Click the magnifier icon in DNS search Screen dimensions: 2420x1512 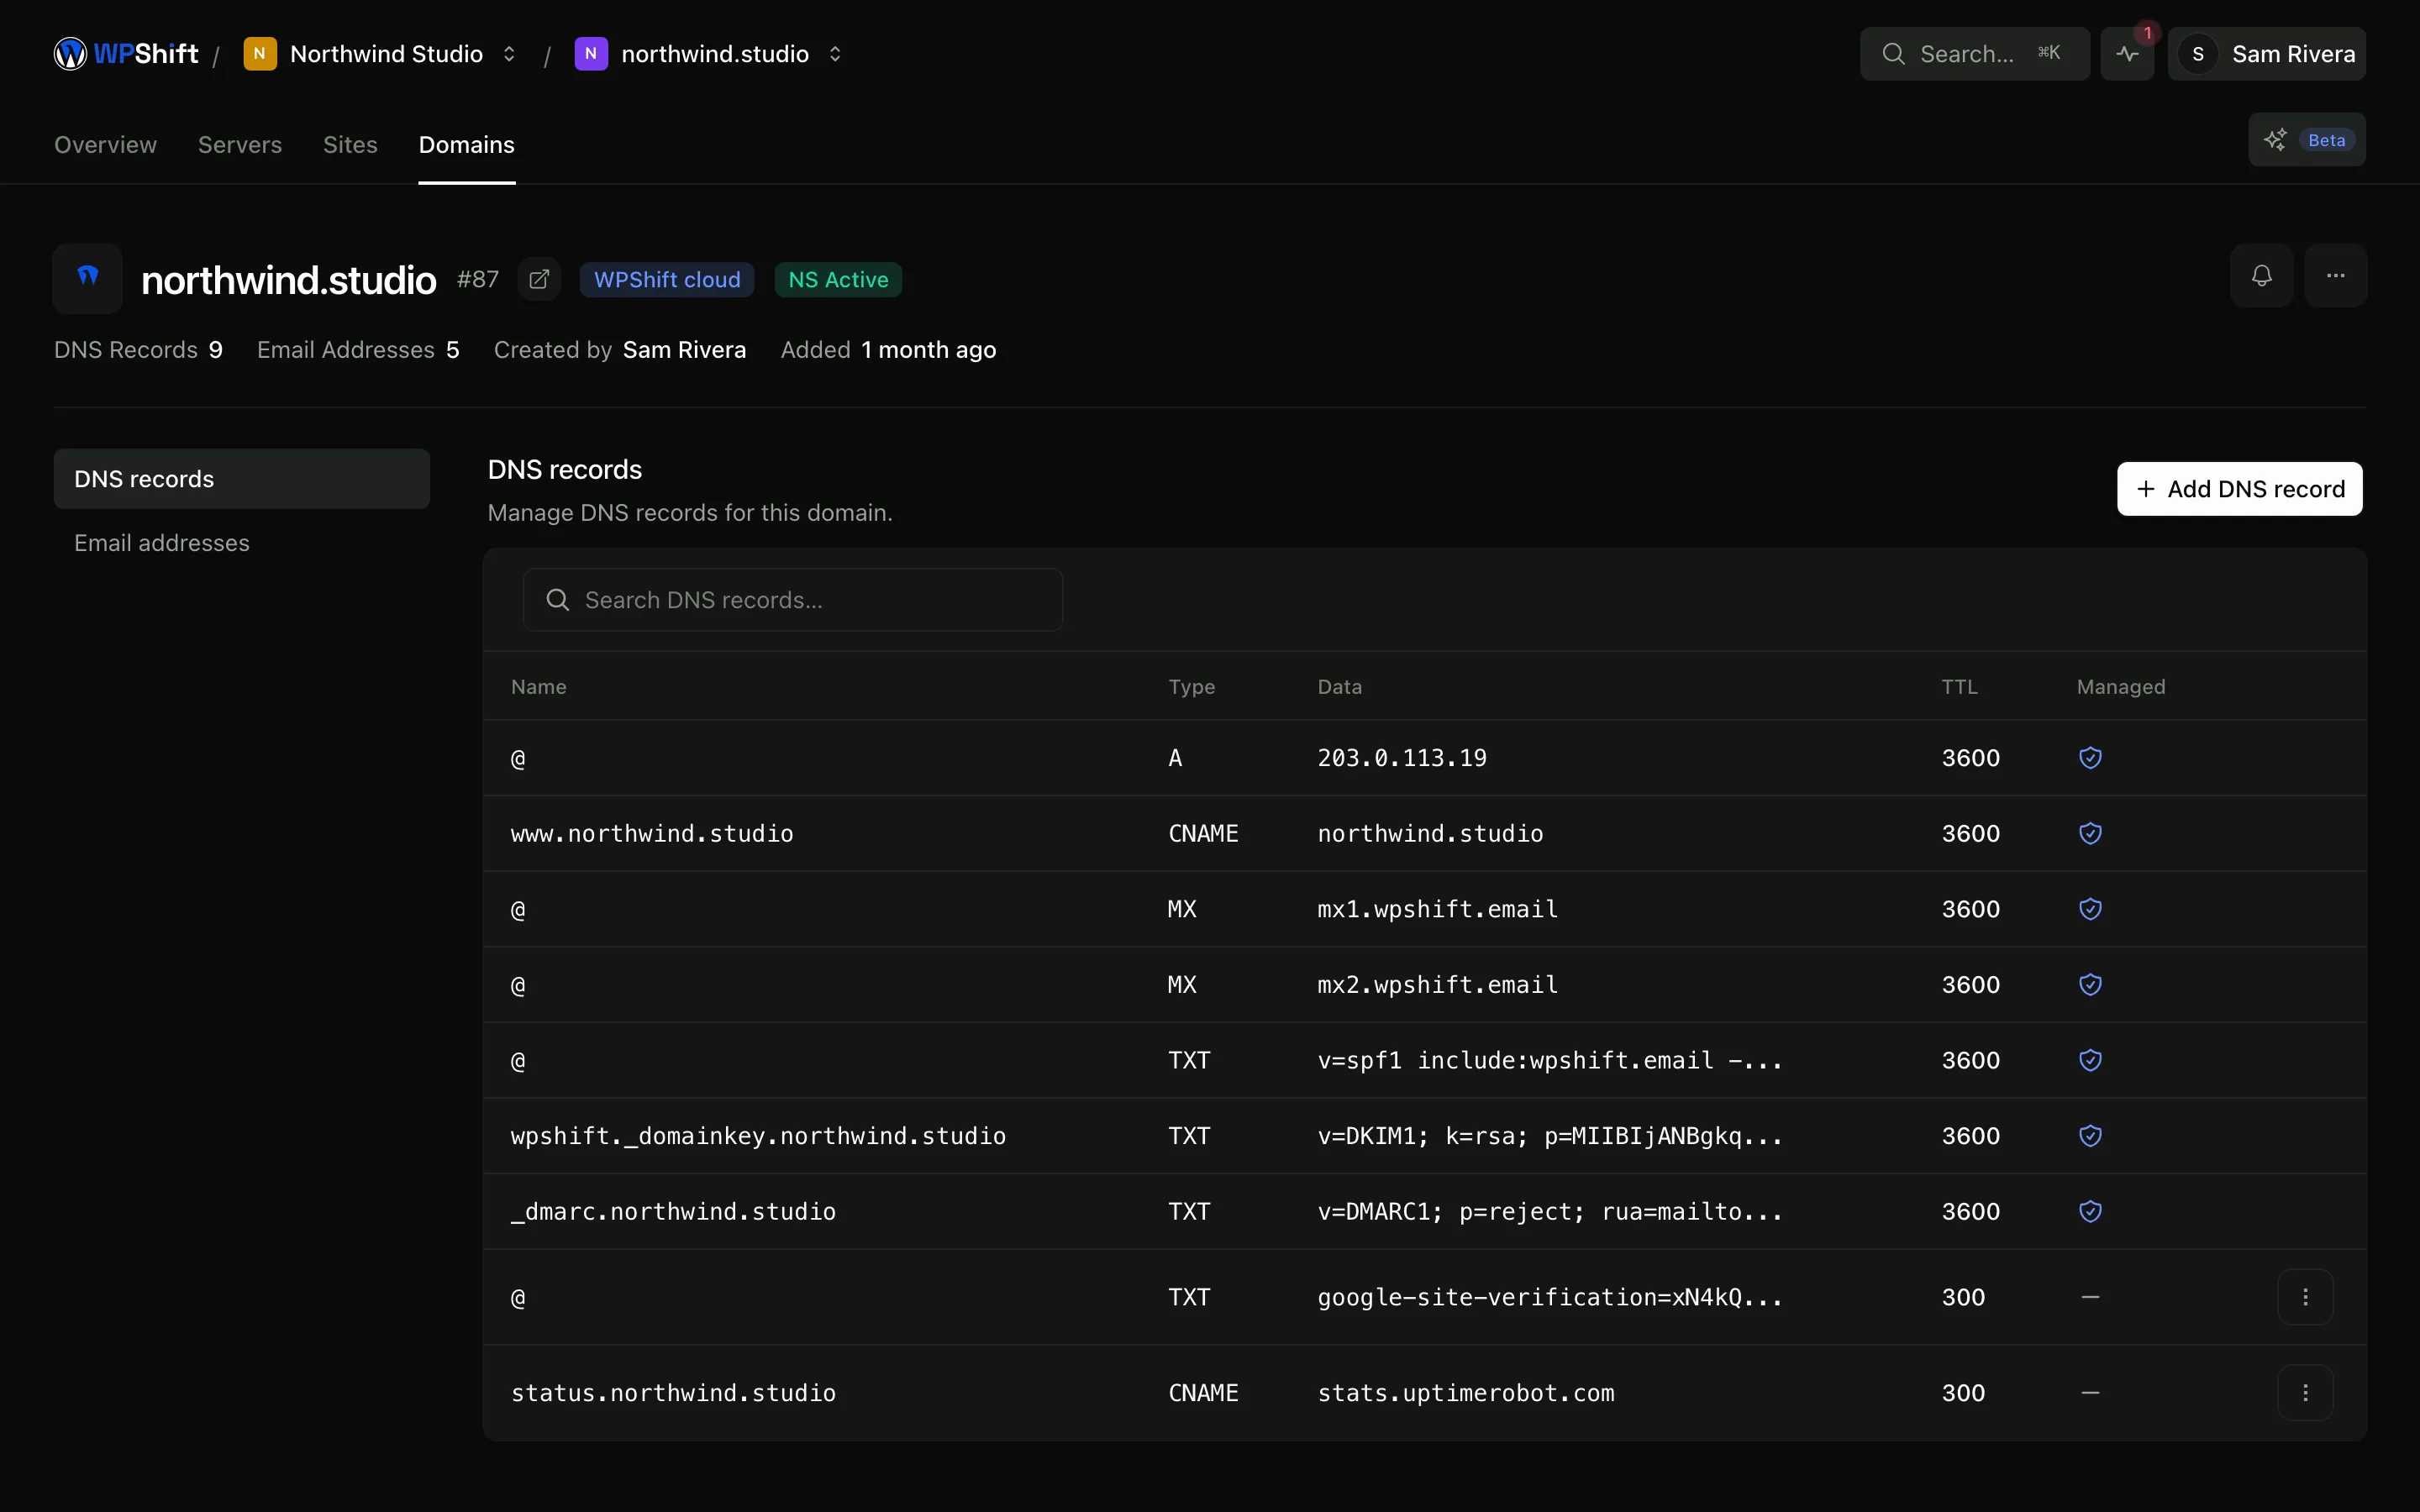coord(558,600)
